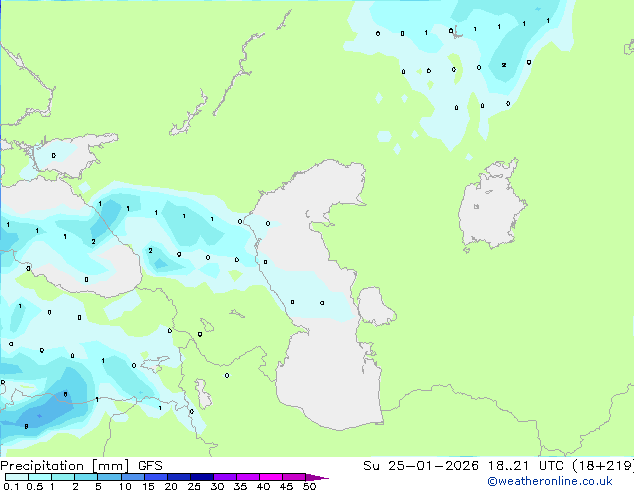Screen dimensions: 634x490
Task: Click the '50' legend scale label
Action: coord(309,486)
